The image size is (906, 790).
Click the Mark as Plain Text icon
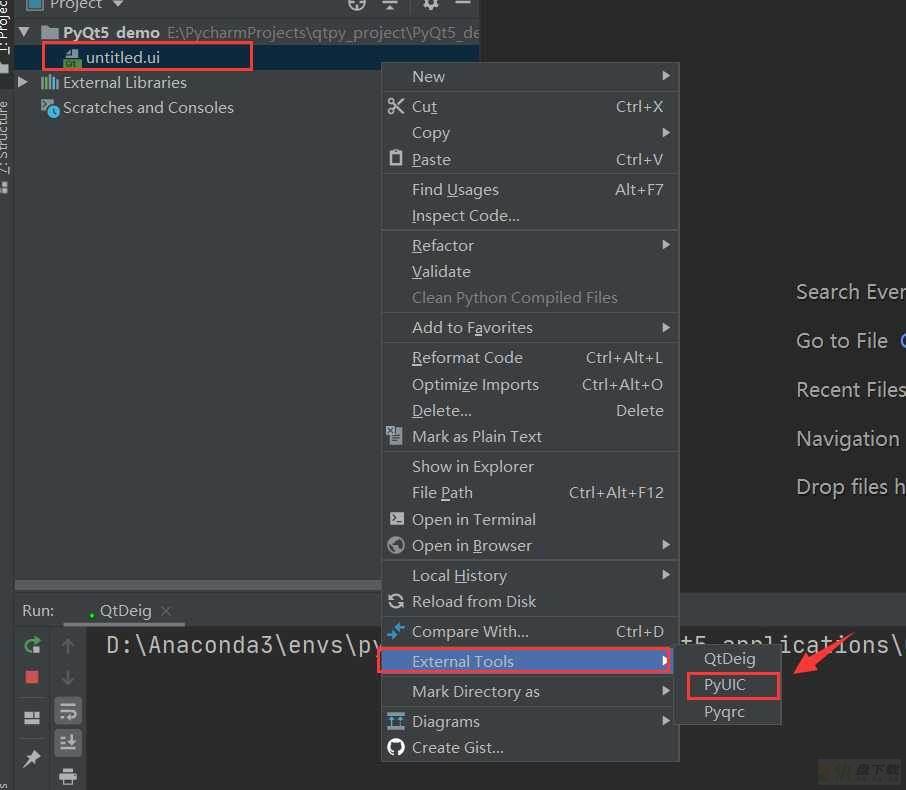[394, 435]
